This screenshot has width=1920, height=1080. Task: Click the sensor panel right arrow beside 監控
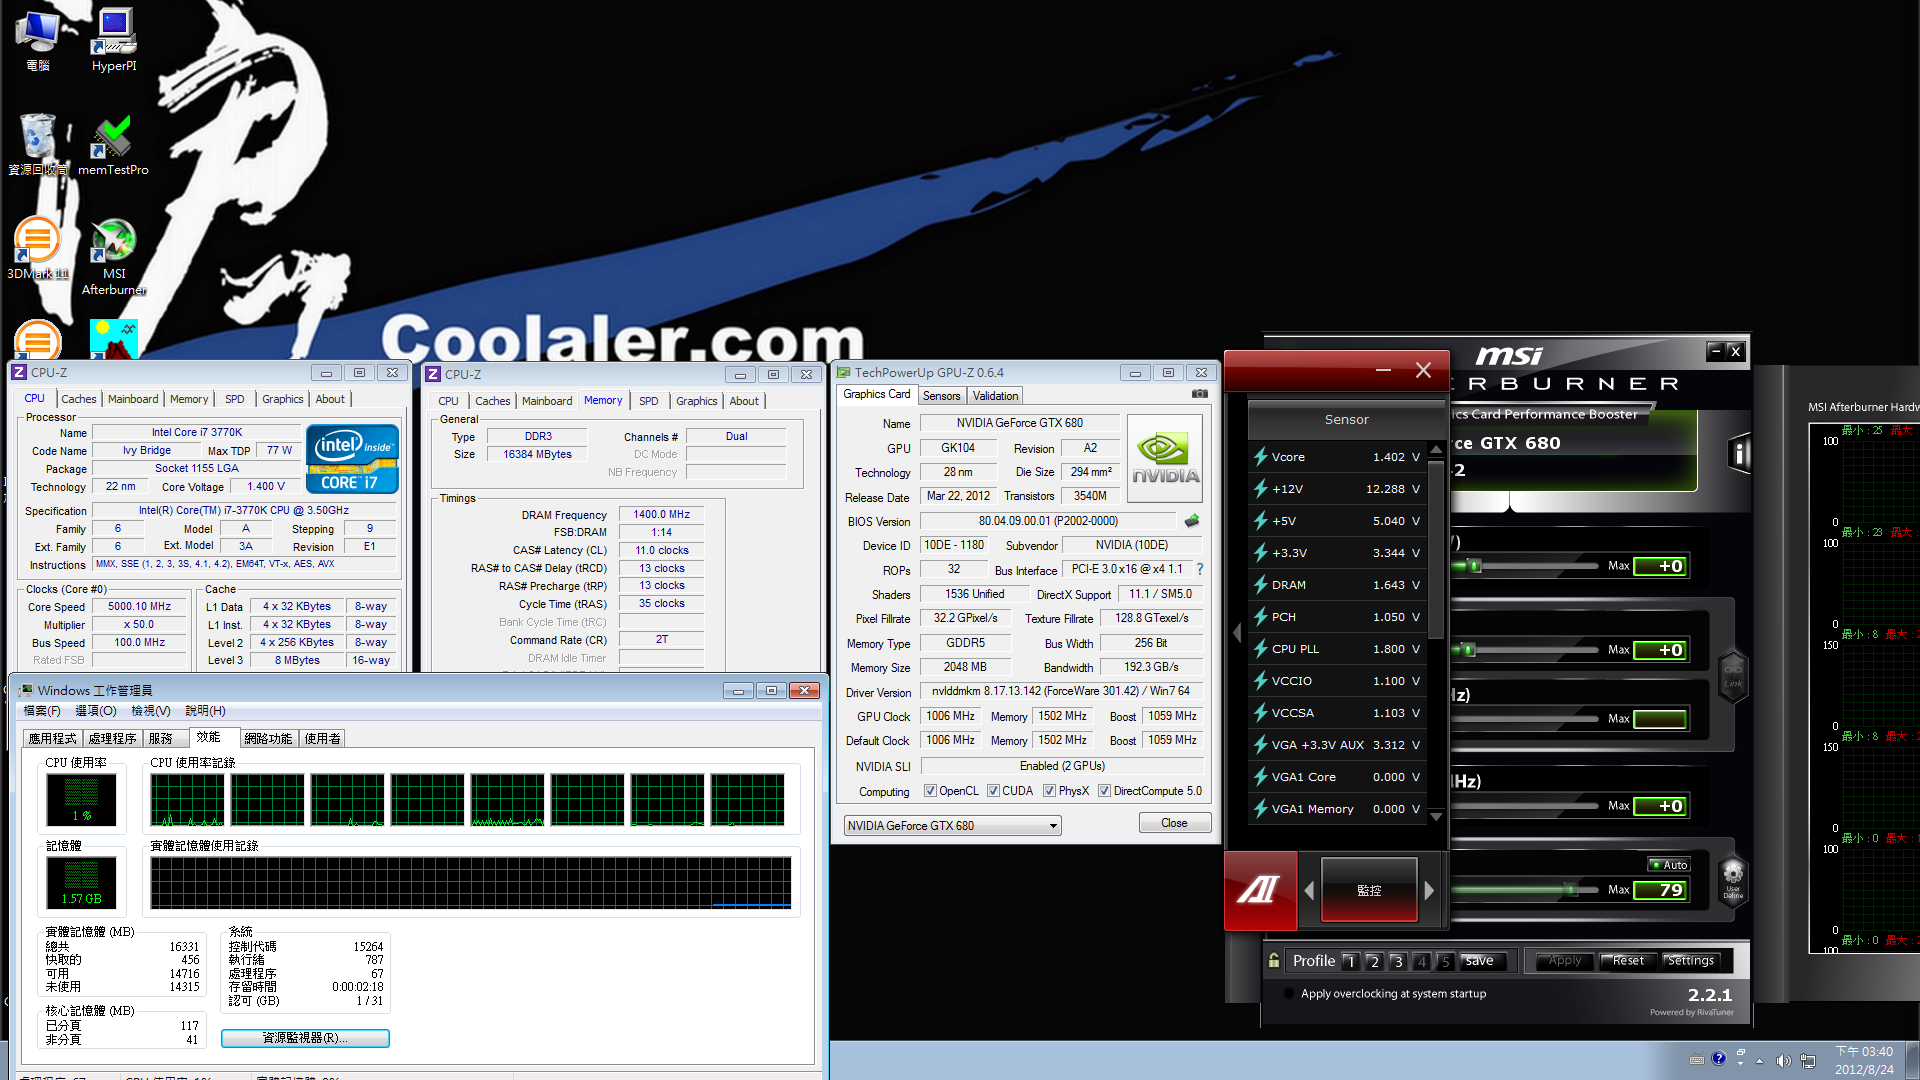[x=1429, y=890]
